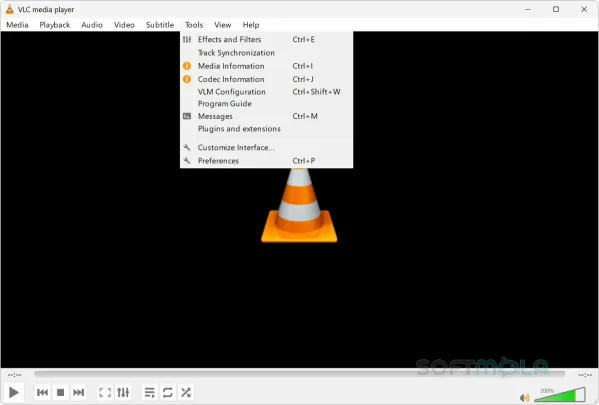Toggle loop repeat mode icon
This screenshot has width=599, height=405.
pos(168,392)
